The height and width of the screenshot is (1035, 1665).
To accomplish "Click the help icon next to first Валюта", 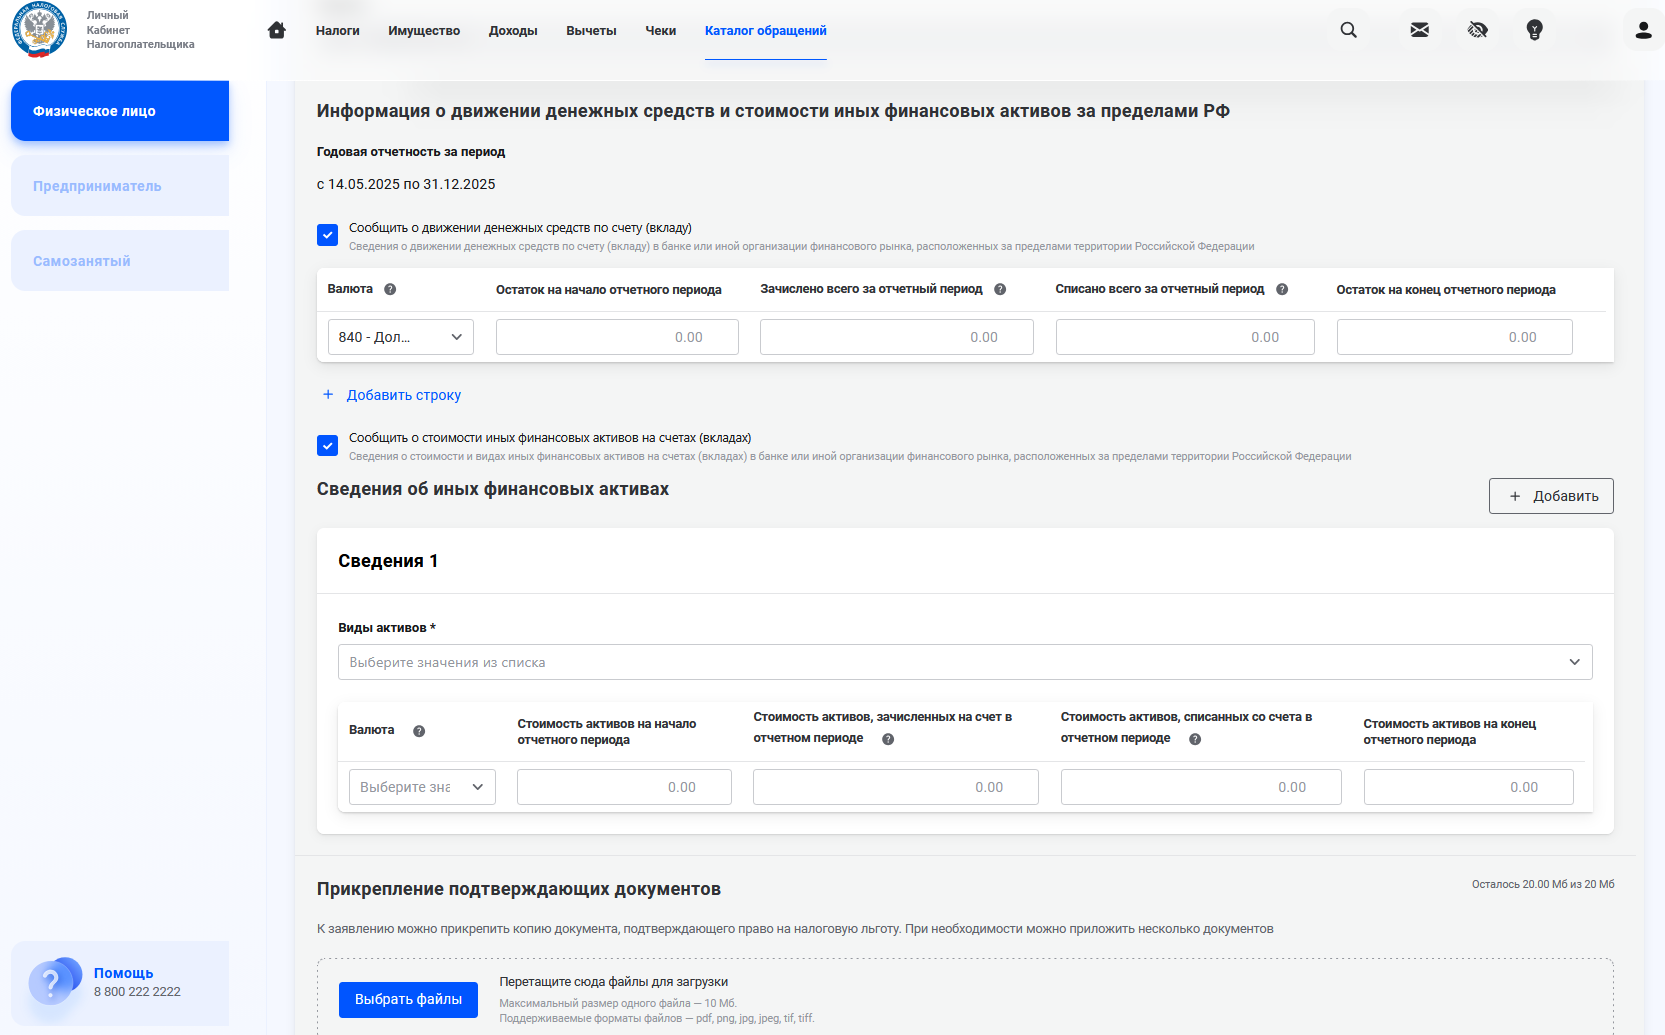I will 390,289.
